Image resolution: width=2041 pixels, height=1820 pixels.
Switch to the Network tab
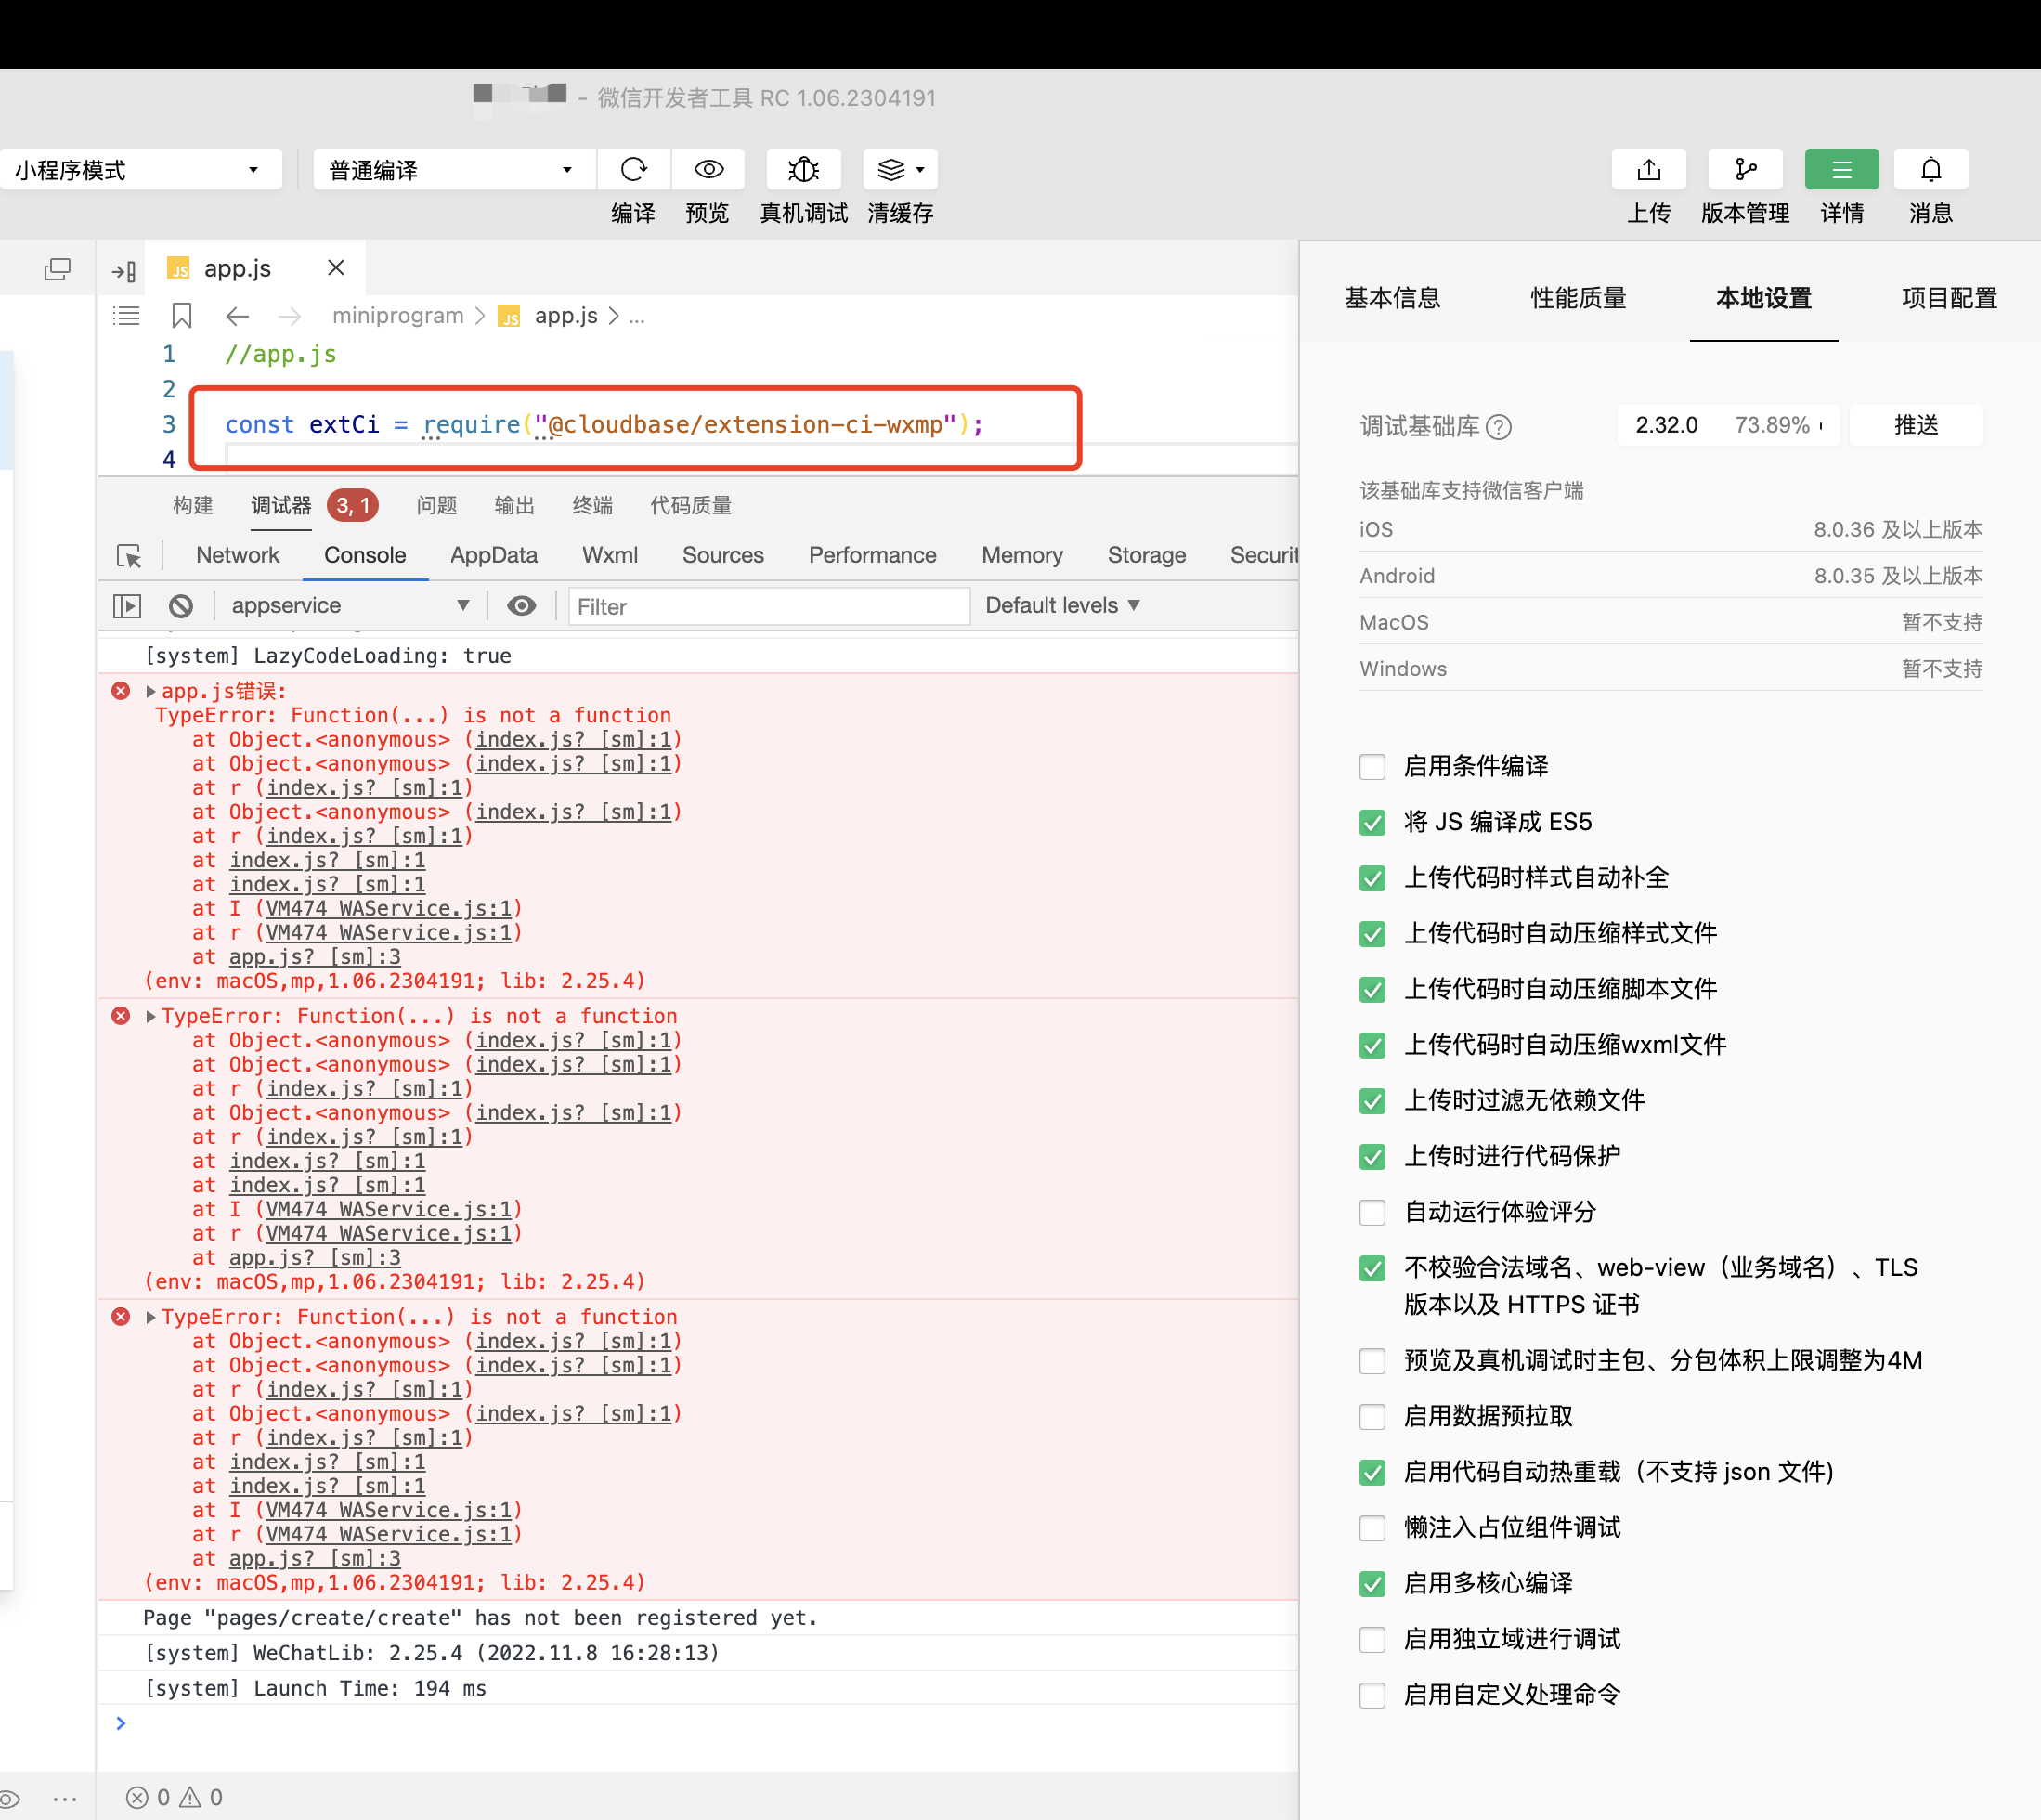237,556
